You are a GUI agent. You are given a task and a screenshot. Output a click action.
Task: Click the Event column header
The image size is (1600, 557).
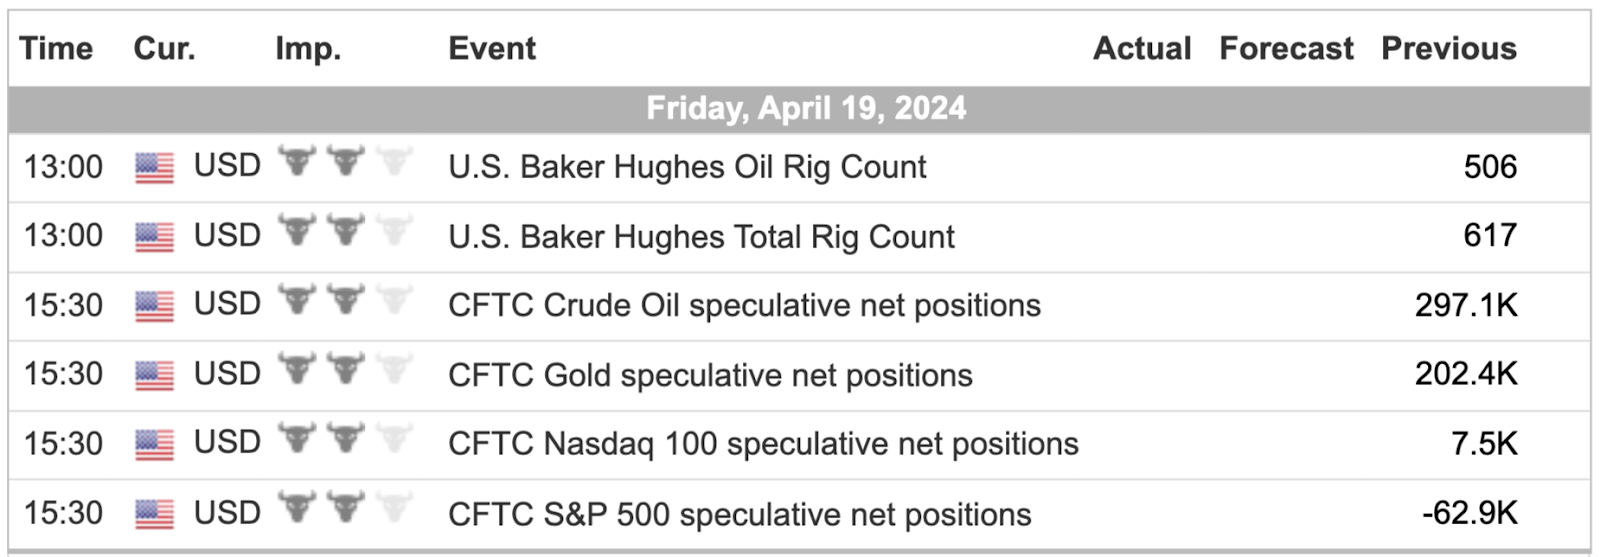coord(492,48)
